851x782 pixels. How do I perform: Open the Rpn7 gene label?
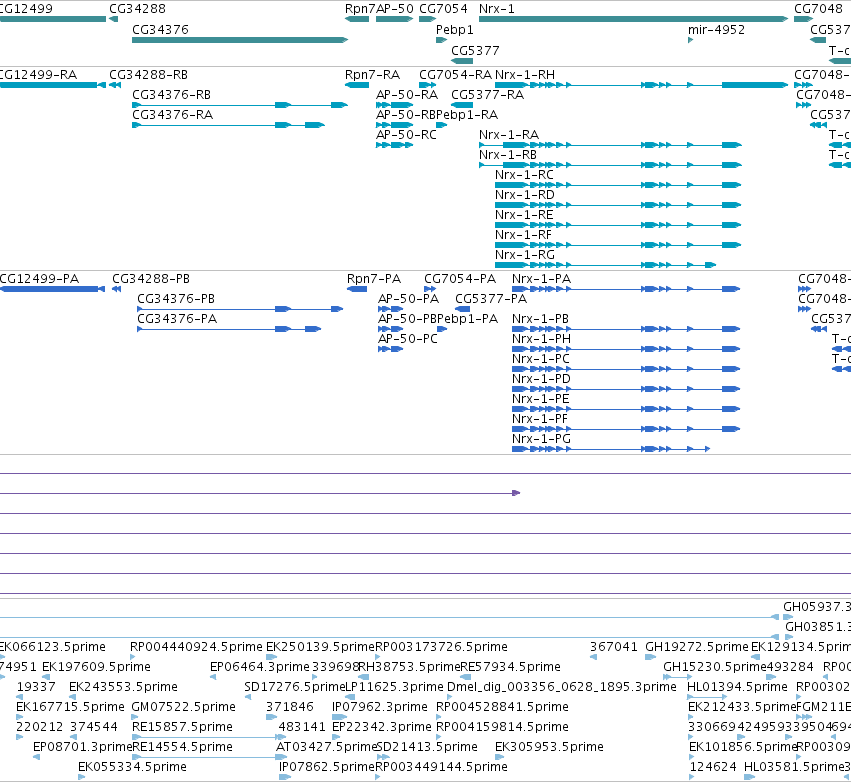click(x=360, y=9)
